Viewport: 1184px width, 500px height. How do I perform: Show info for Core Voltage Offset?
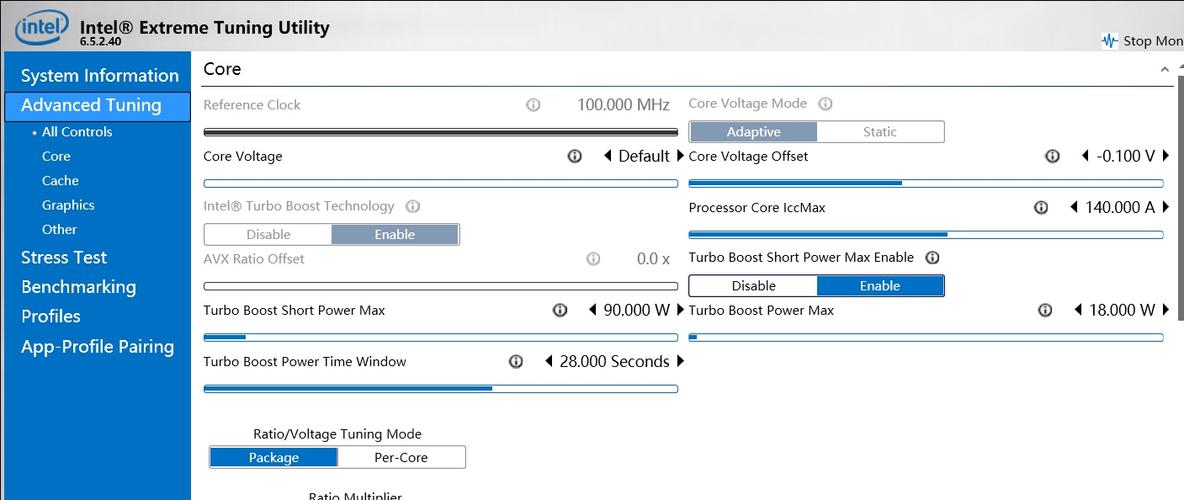click(x=1052, y=156)
